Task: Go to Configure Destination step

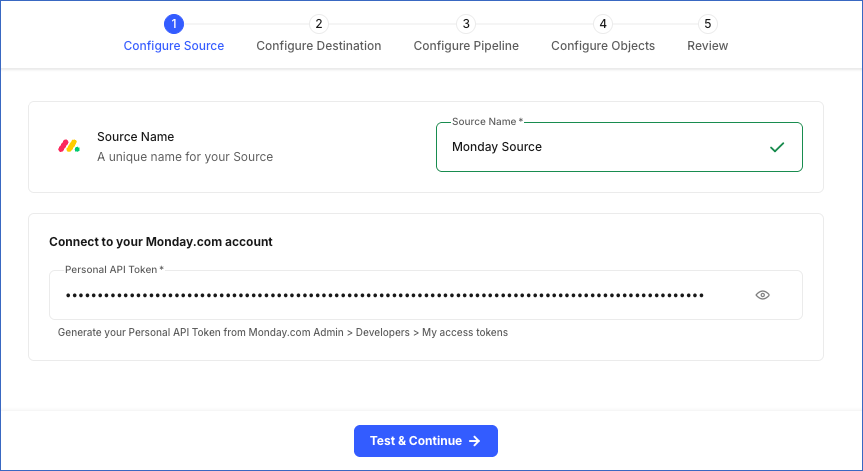Action: [319, 46]
